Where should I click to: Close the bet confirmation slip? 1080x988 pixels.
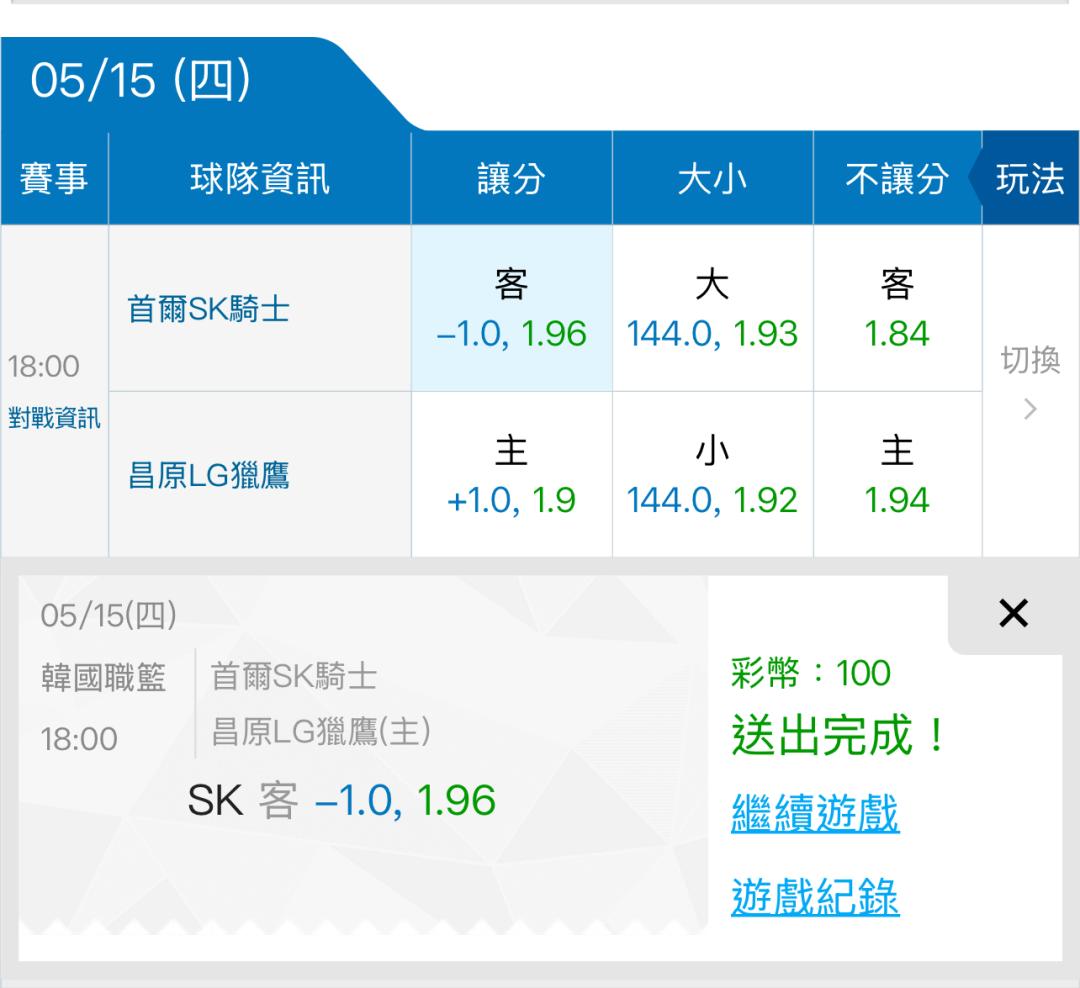1013,613
